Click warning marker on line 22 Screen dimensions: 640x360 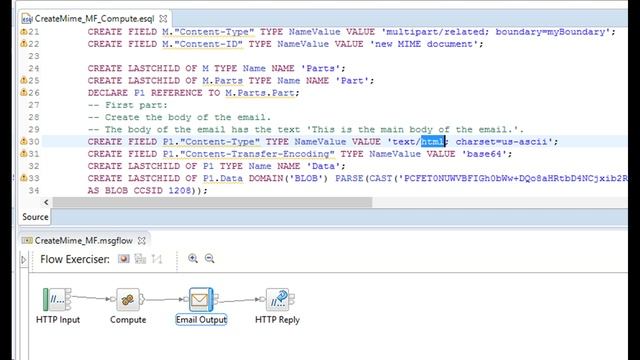24,44
